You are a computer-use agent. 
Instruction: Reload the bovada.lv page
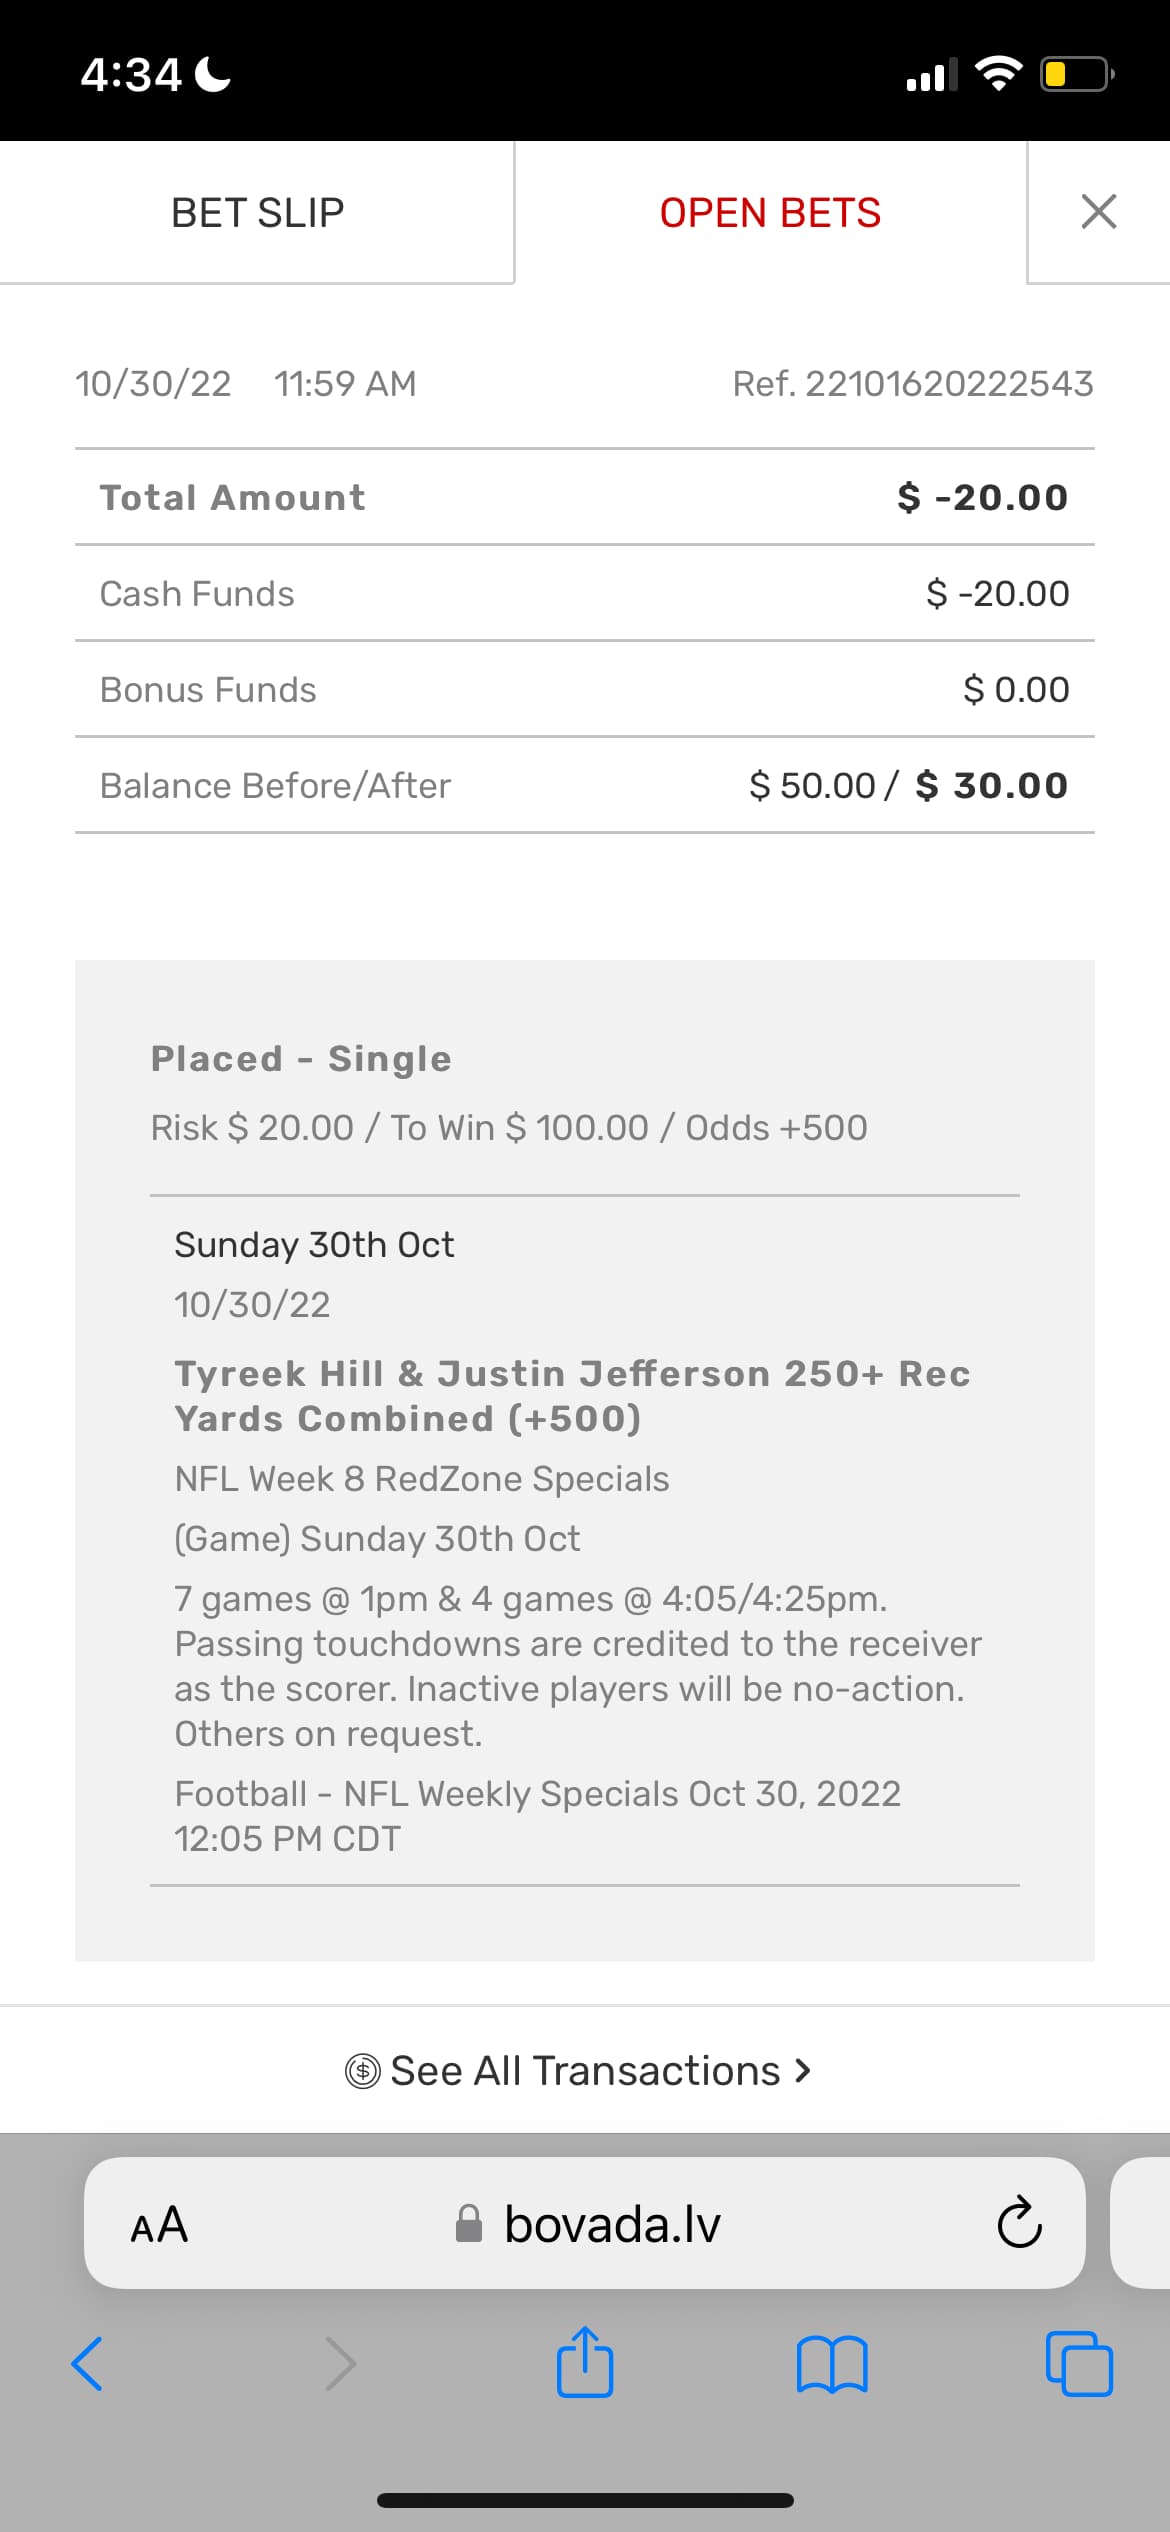tap(1019, 2222)
